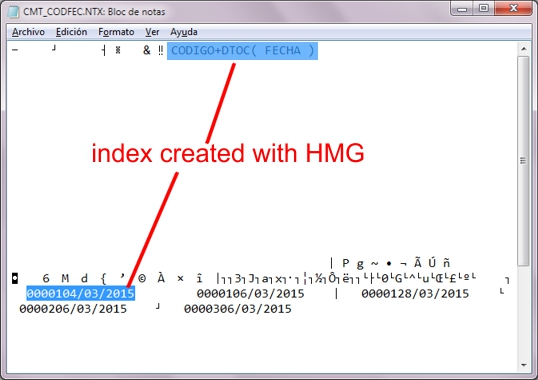This screenshot has height=380, width=538.
Task: Click the window title CMT_CODFEC.NTX: Bloc de notas
Action: click(94, 12)
